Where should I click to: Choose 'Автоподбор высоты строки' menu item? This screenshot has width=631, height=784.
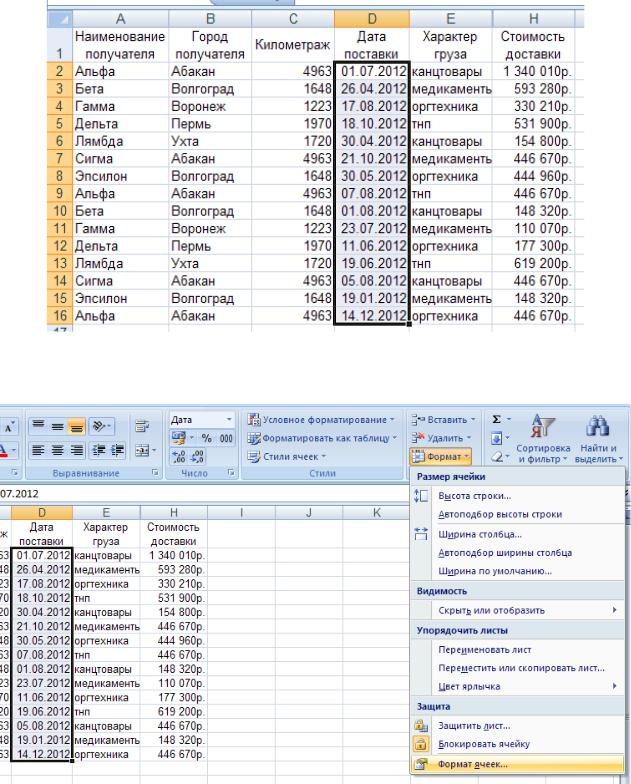(518, 514)
